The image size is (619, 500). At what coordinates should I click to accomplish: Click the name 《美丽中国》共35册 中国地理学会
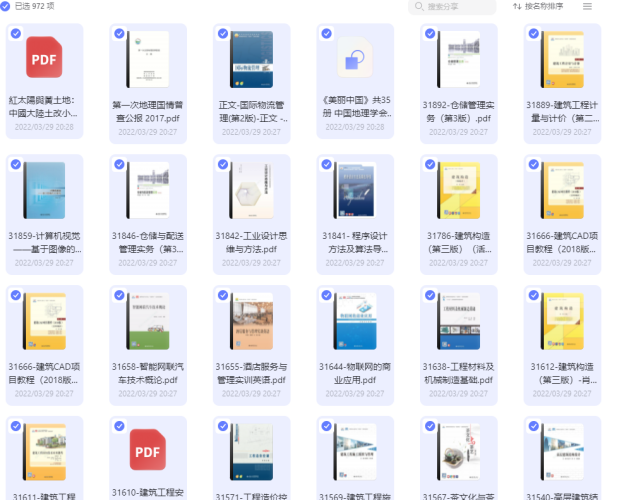[x=356, y=107]
